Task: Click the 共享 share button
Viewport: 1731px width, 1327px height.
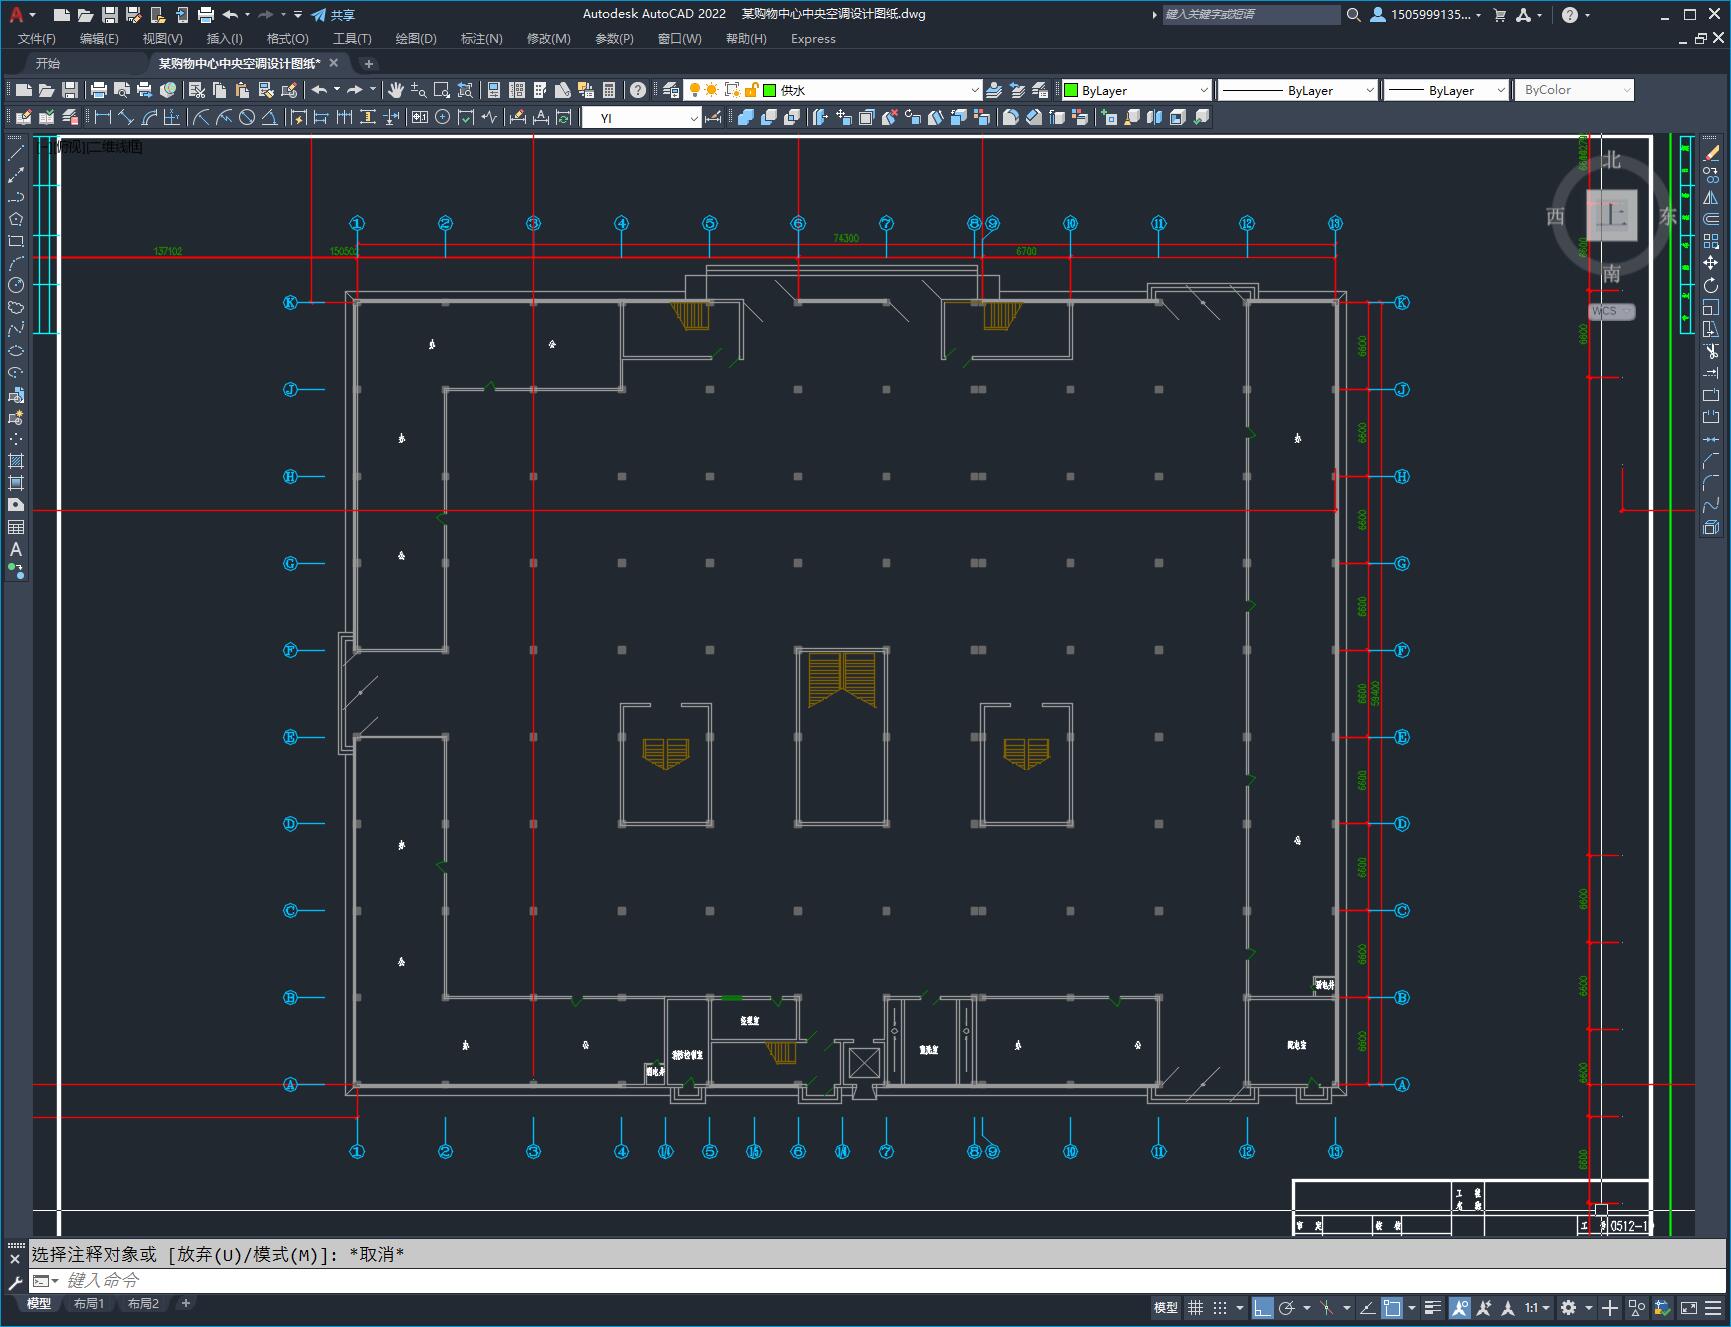Action: tap(333, 15)
